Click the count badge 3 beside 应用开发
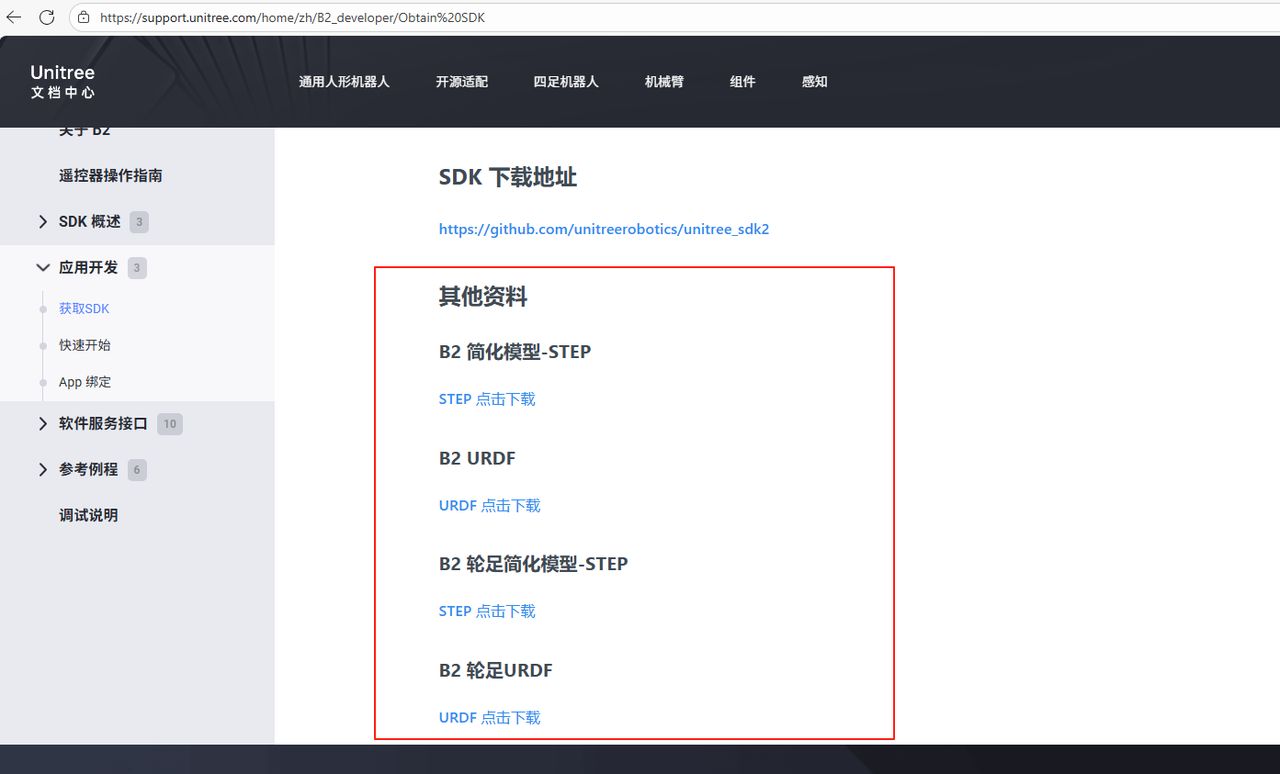1280x774 pixels. pos(137,268)
